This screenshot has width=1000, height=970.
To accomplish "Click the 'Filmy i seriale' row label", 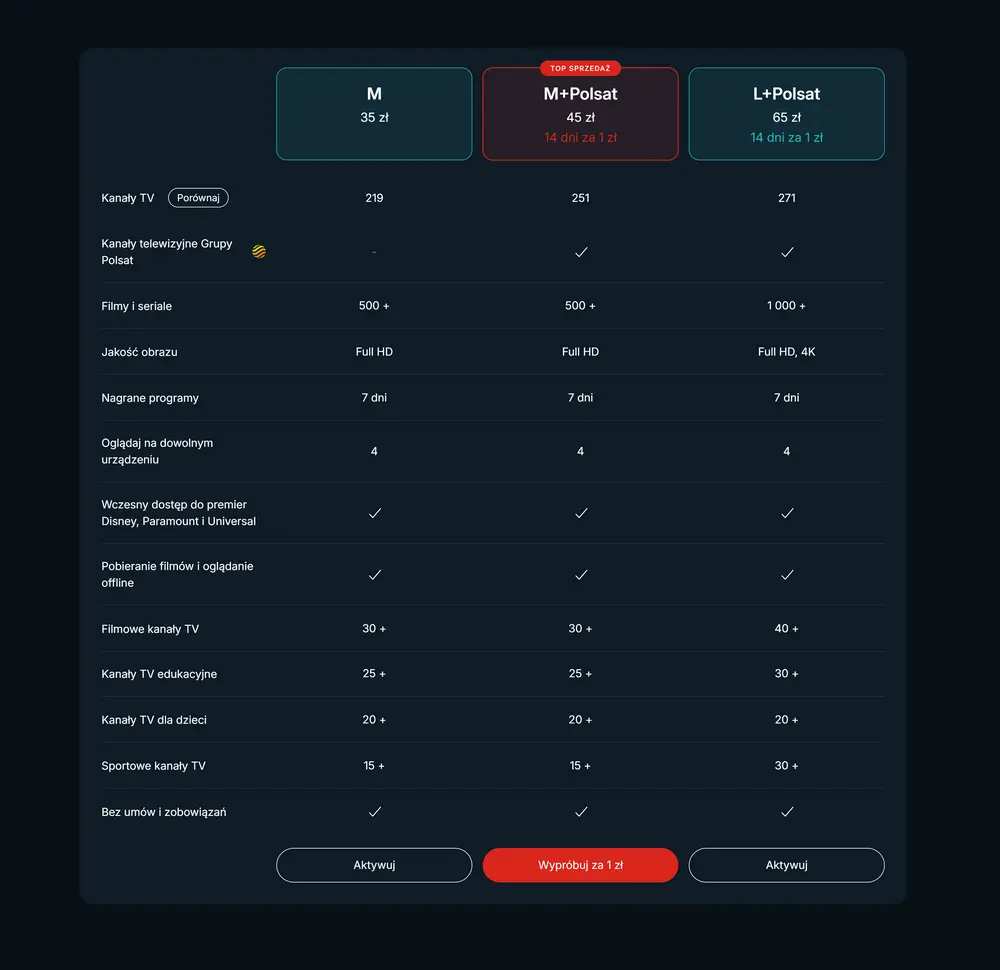I will [136, 306].
